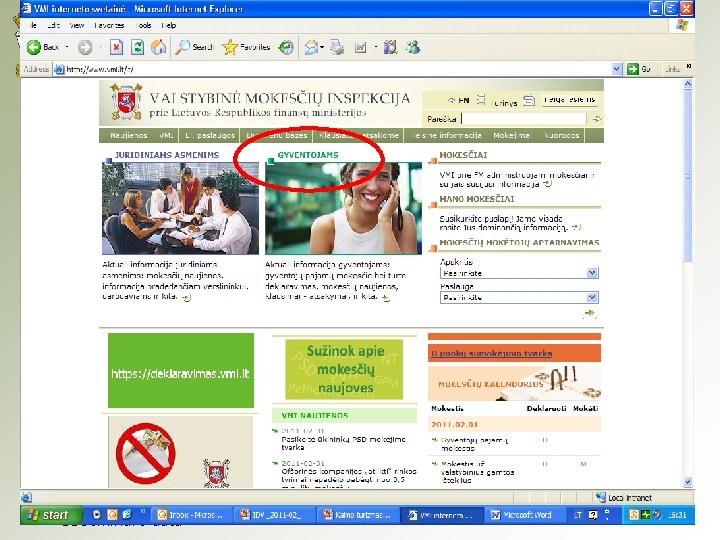
Task: Open History icon in toolbar
Action: (286, 47)
